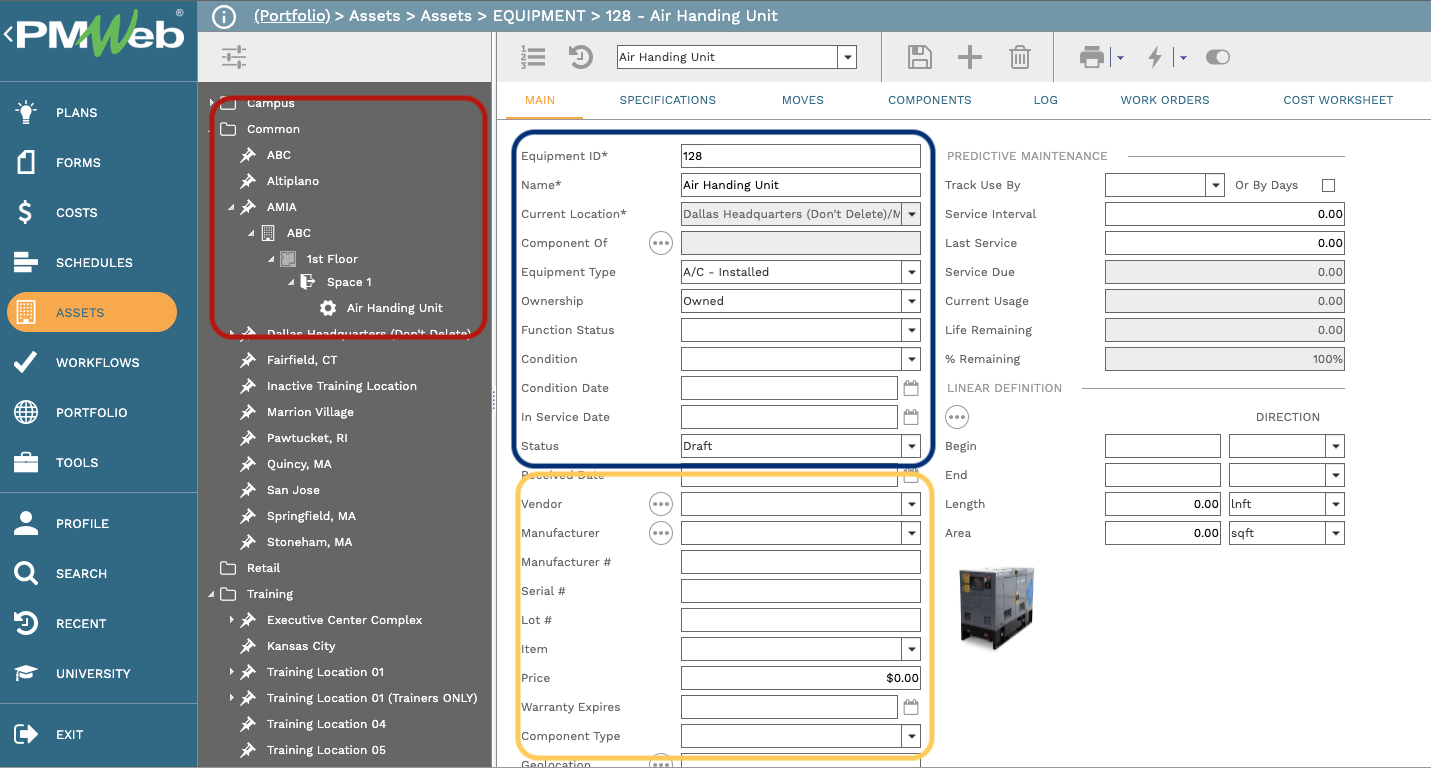The height and width of the screenshot is (768, 1431).
Task: Open the record history icon in toolbar
Action: [x=581, y=57]
